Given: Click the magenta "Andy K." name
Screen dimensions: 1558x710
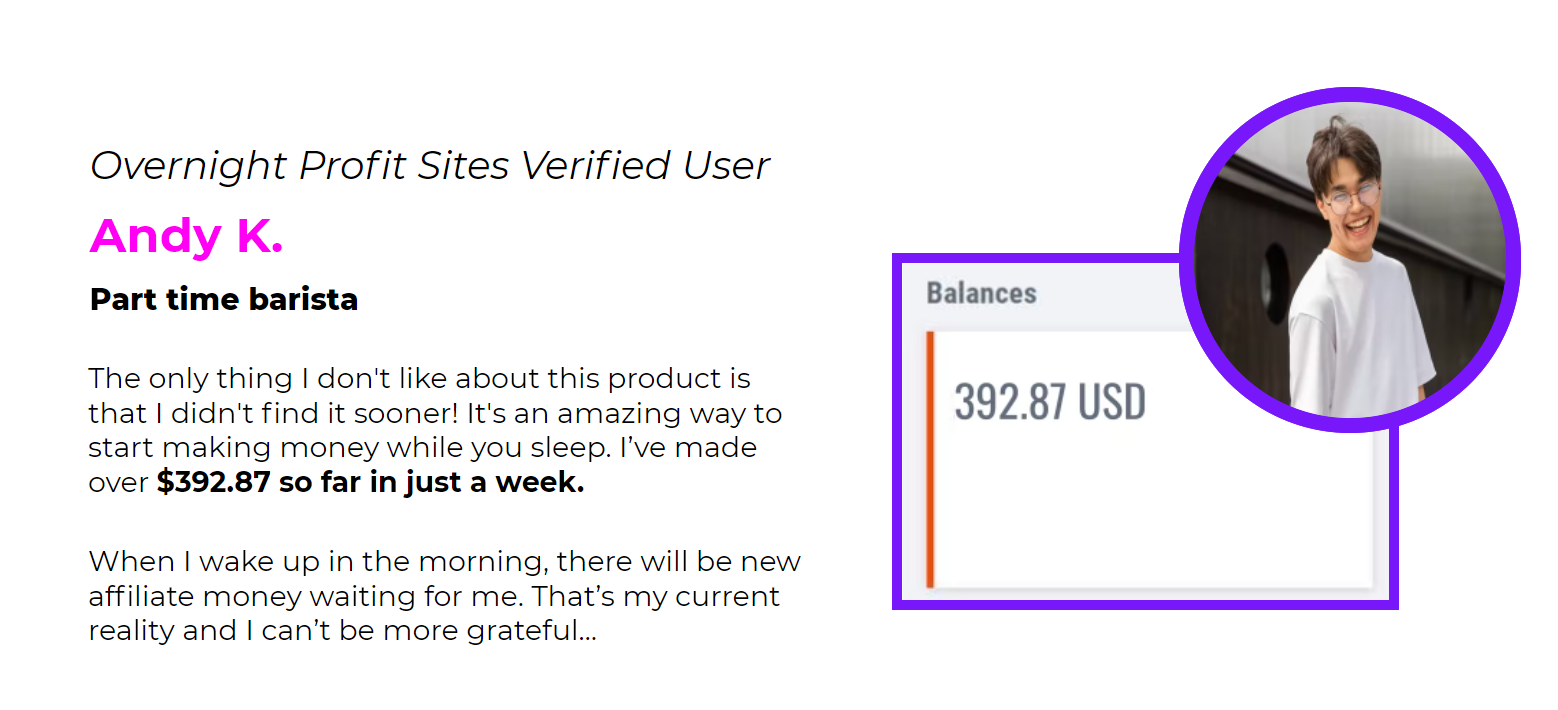Looking at the screenshot, I should (x=186, y=236).
